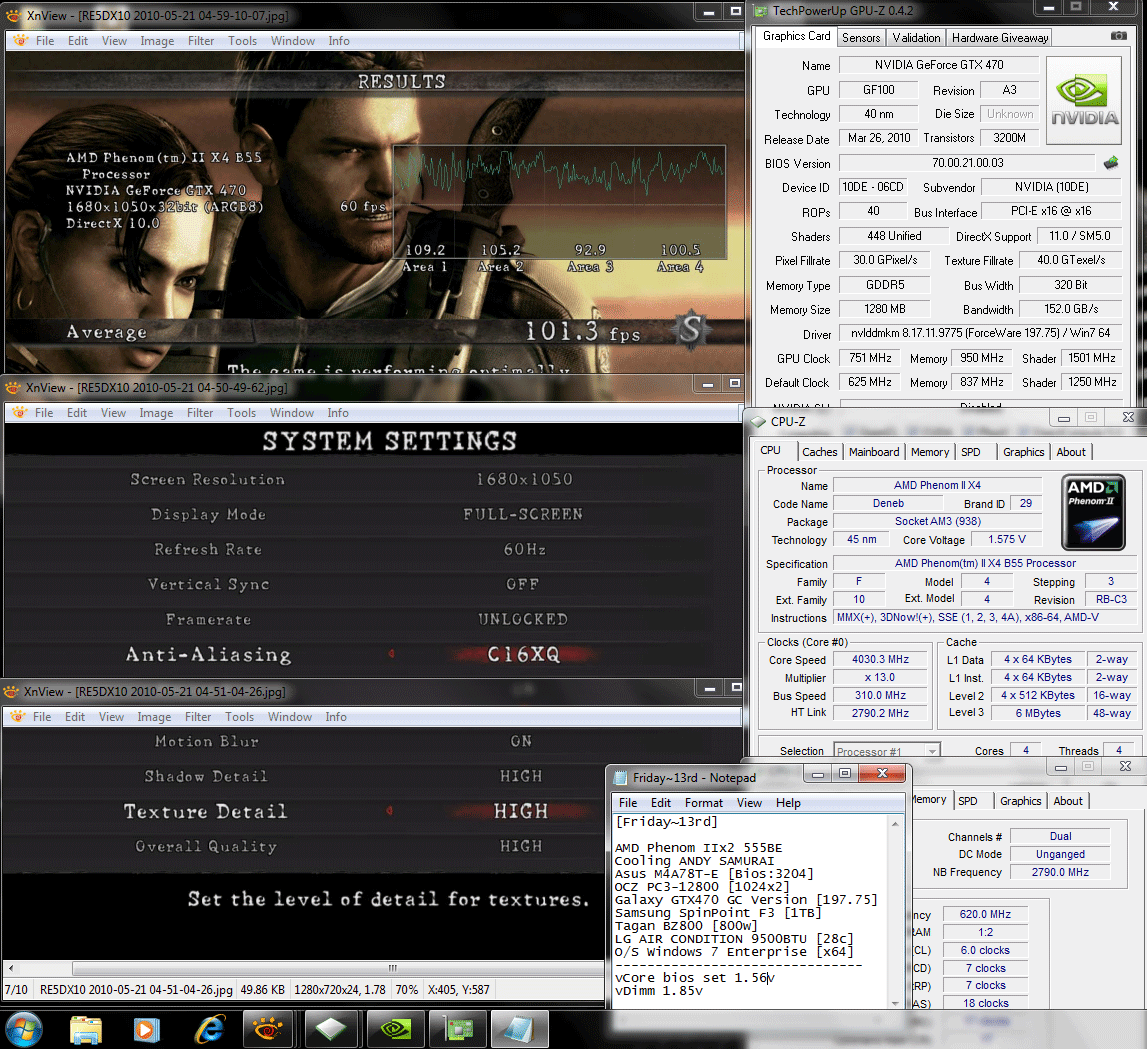Open Image menu in middle XnView window
The width and height of the screenshot is (1147, 1049).
point(157,413)
